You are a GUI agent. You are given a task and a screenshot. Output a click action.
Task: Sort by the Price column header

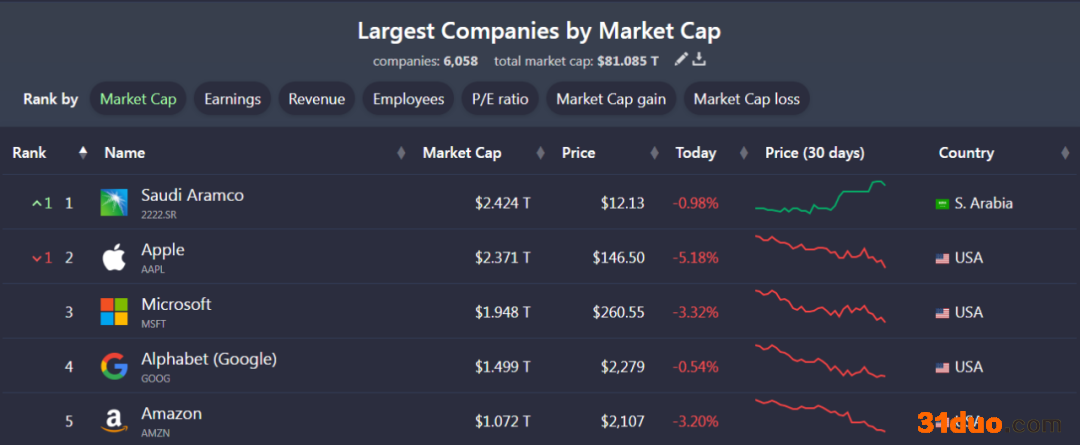tap(578, 153)
